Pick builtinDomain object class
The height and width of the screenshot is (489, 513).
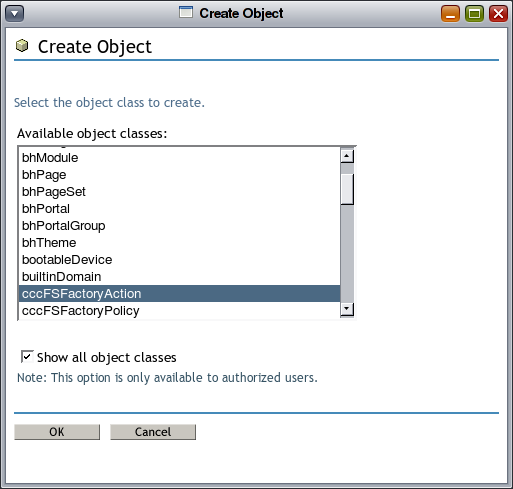coord(179,277)
